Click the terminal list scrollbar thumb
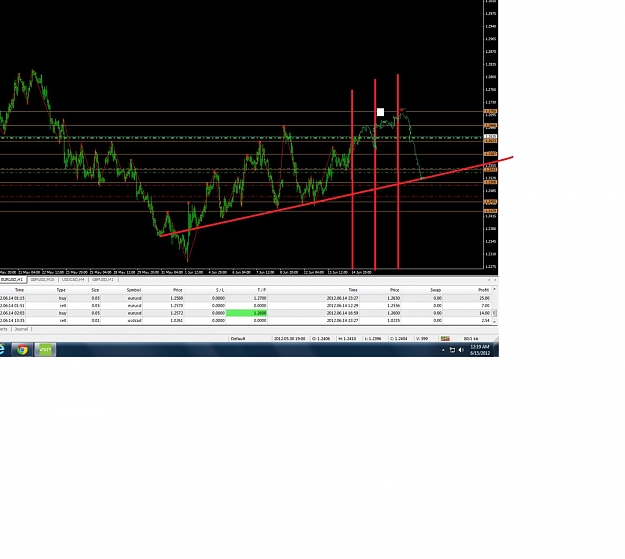The image size is (625, 559). [x=494, y=313]
